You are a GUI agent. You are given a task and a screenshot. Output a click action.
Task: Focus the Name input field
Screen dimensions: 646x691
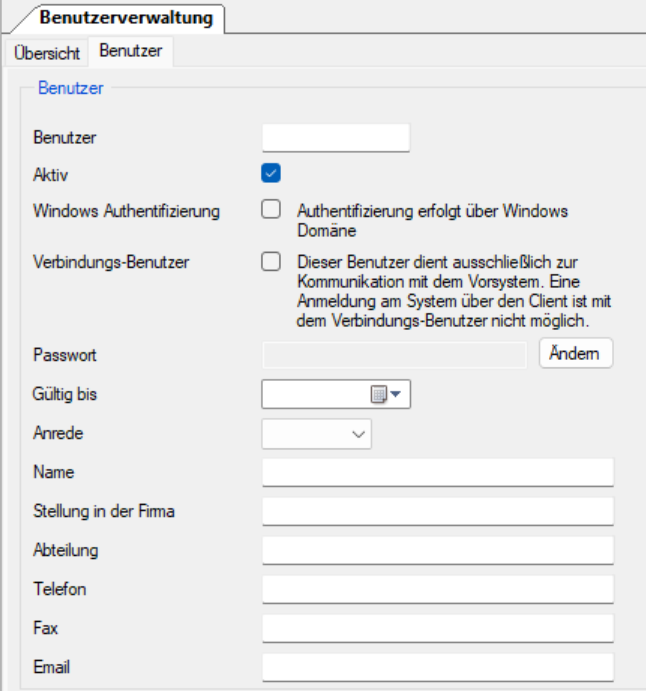click(x=437, y=472)
